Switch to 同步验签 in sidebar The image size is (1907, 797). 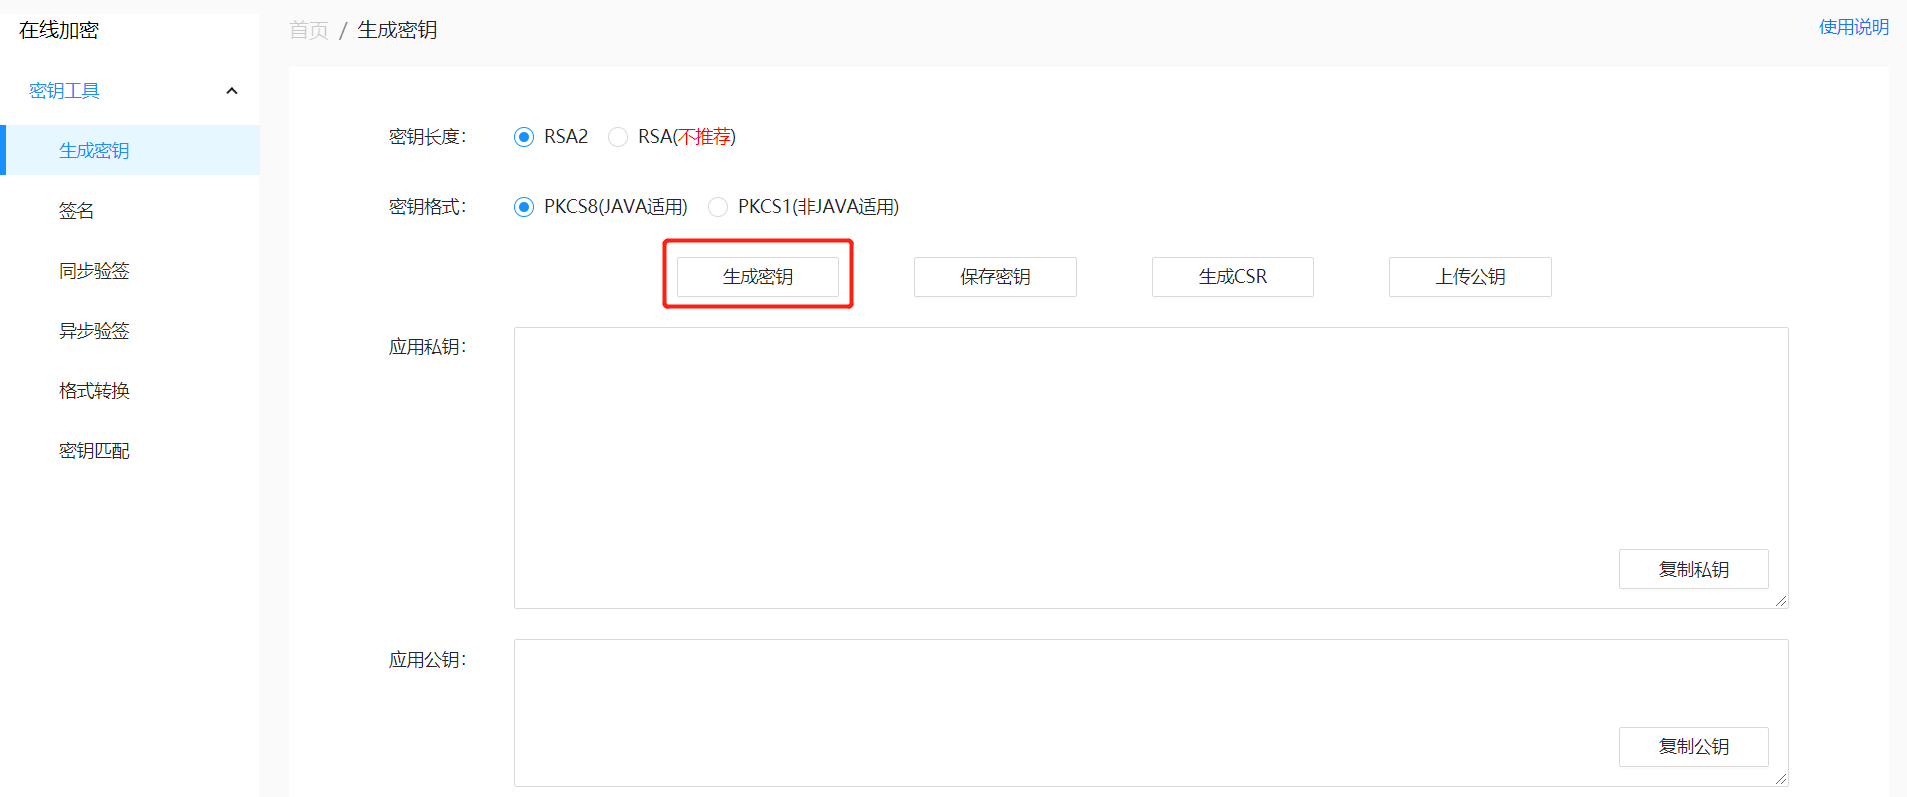click(94, 271)
